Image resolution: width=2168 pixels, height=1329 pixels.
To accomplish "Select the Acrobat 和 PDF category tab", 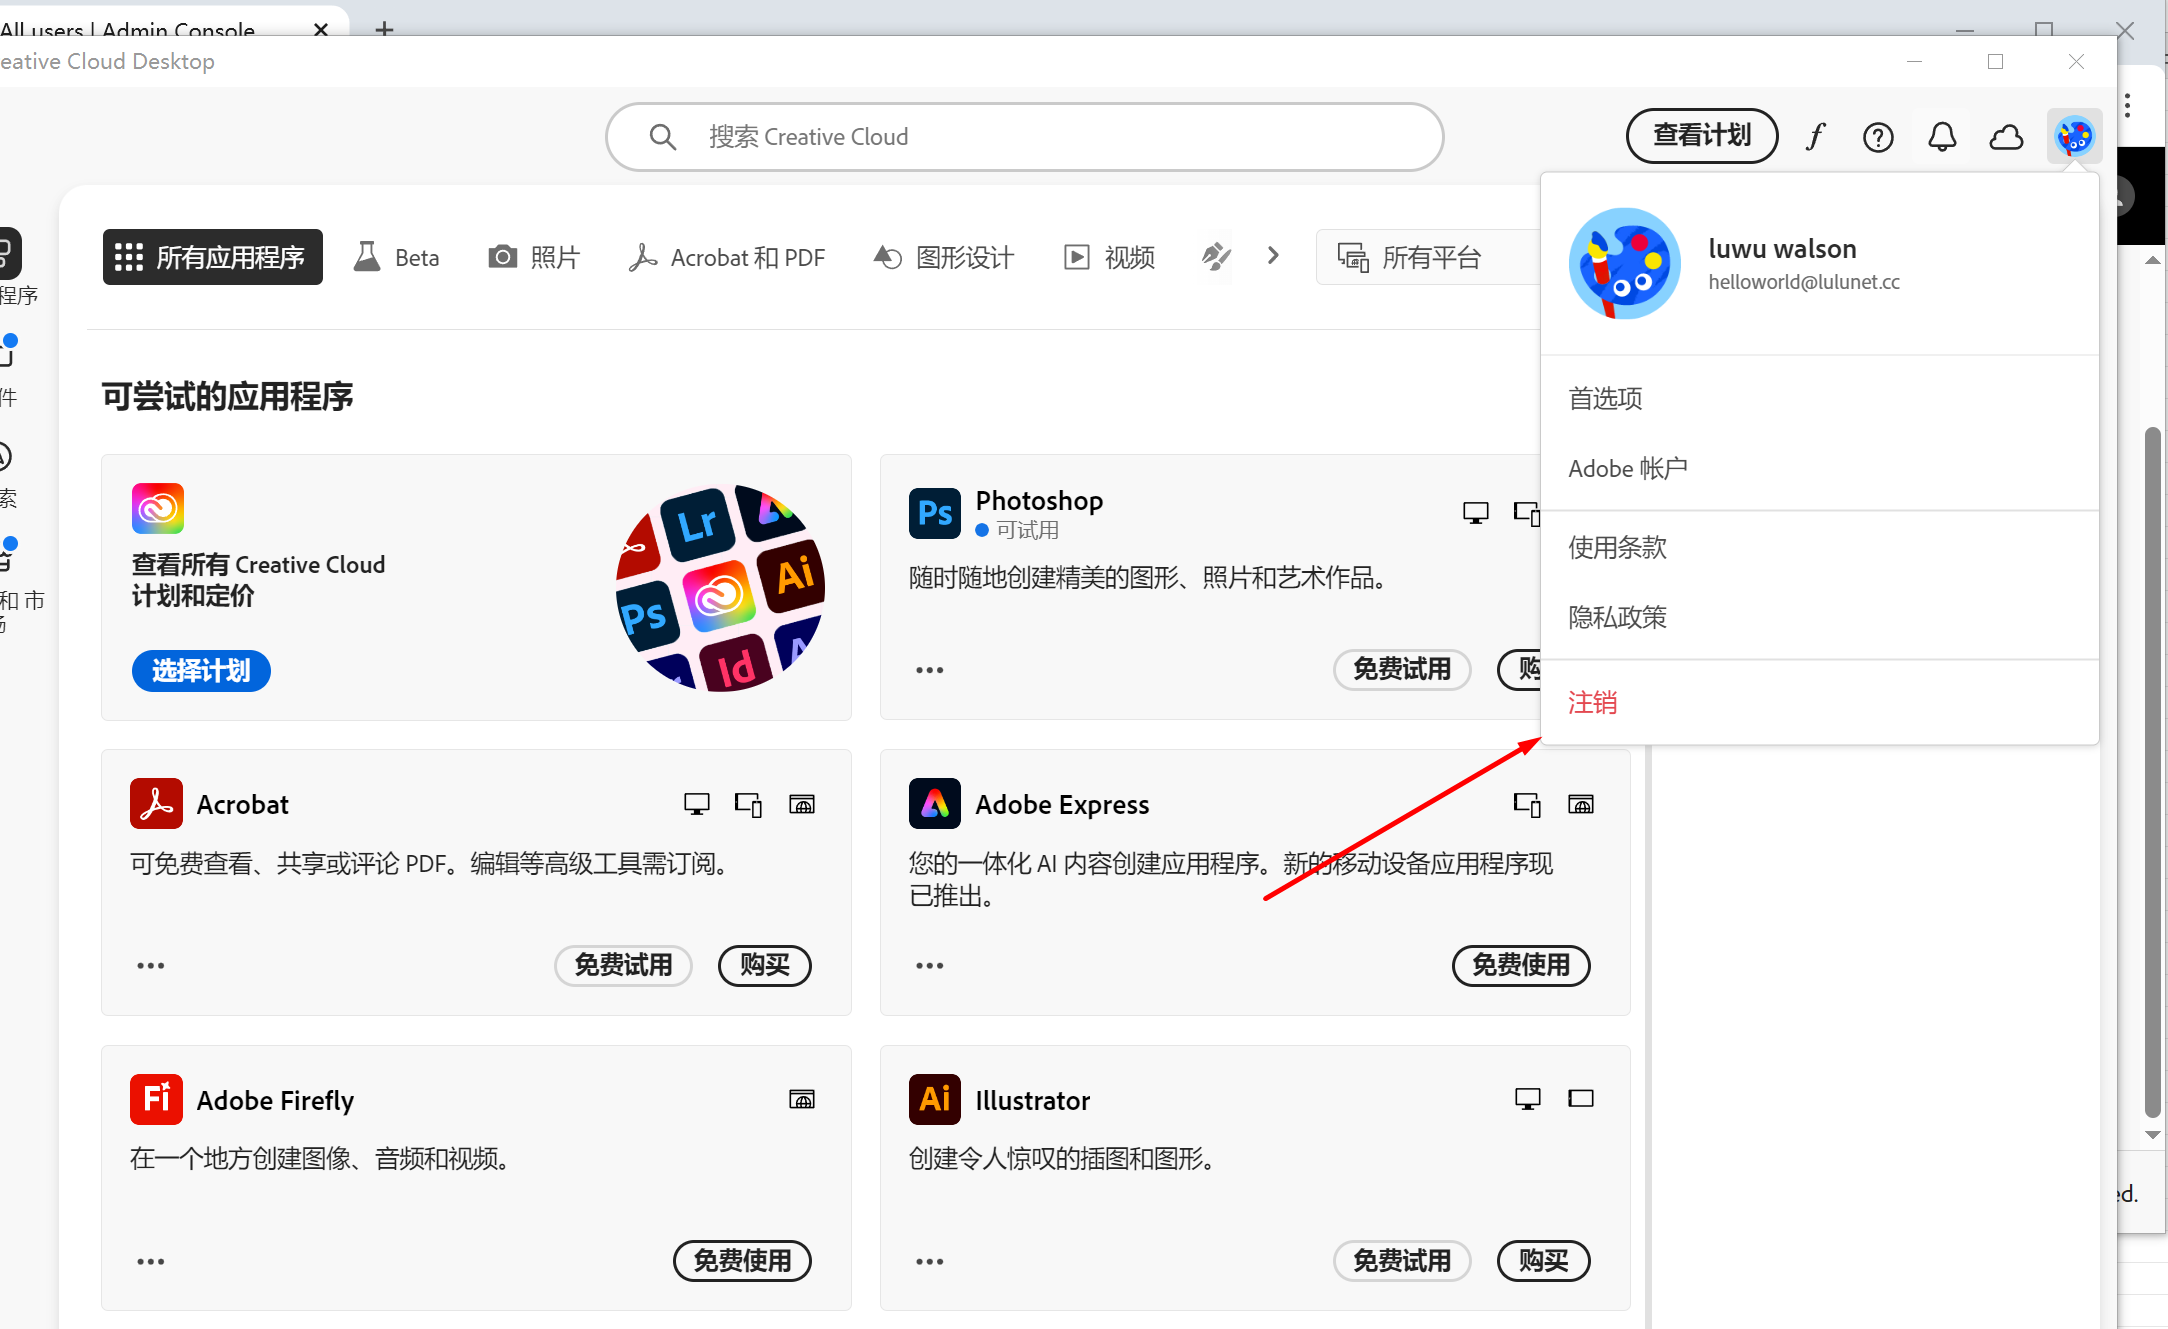I will pyautogui.click(x=727, y=257).
